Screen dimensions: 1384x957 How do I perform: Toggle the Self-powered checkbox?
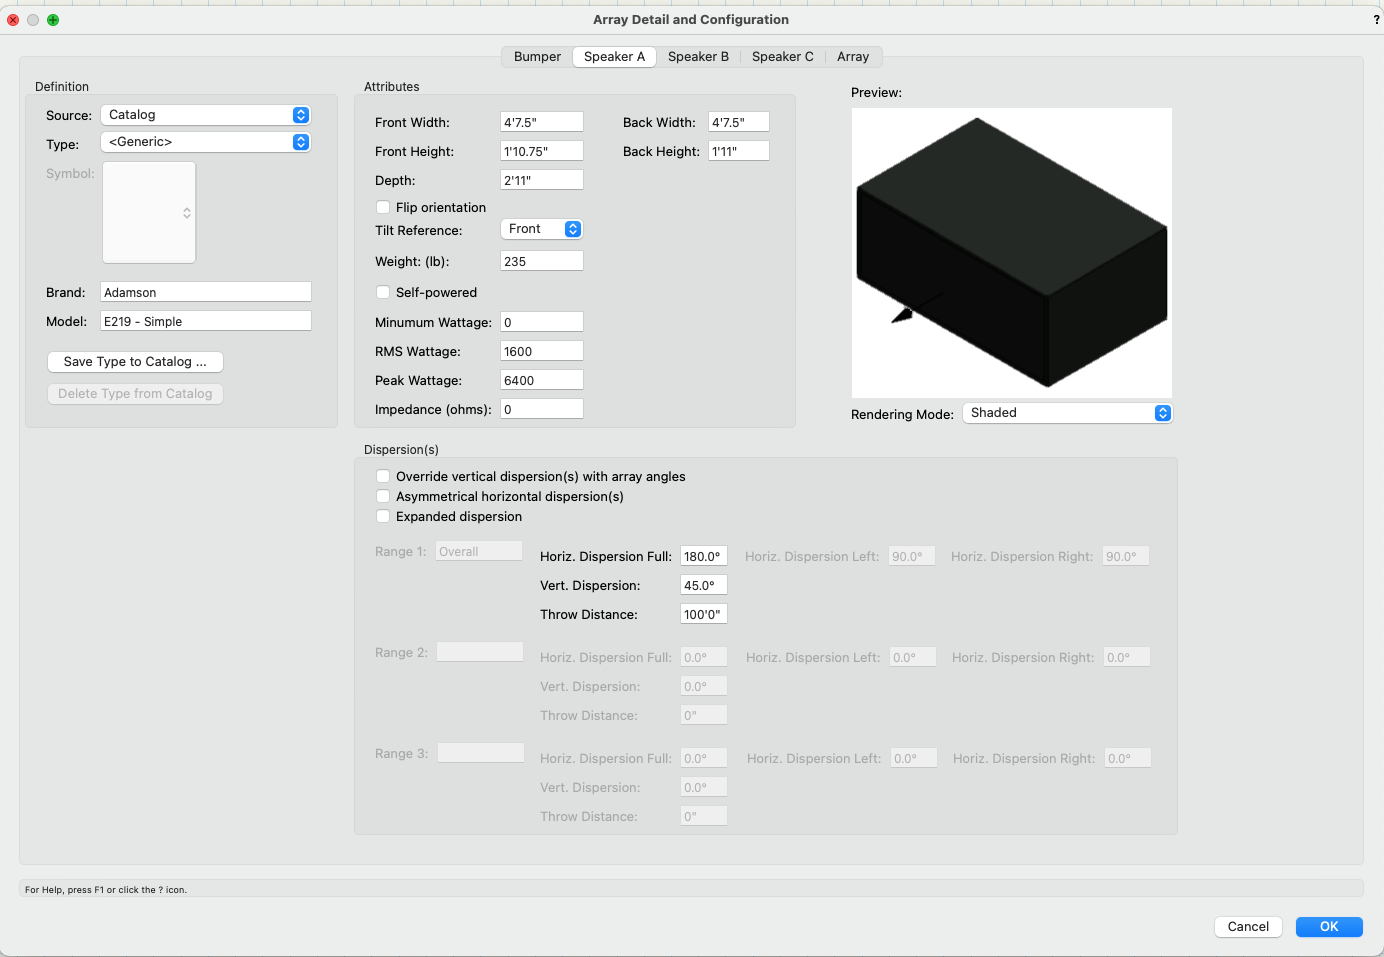pos(383,293)
